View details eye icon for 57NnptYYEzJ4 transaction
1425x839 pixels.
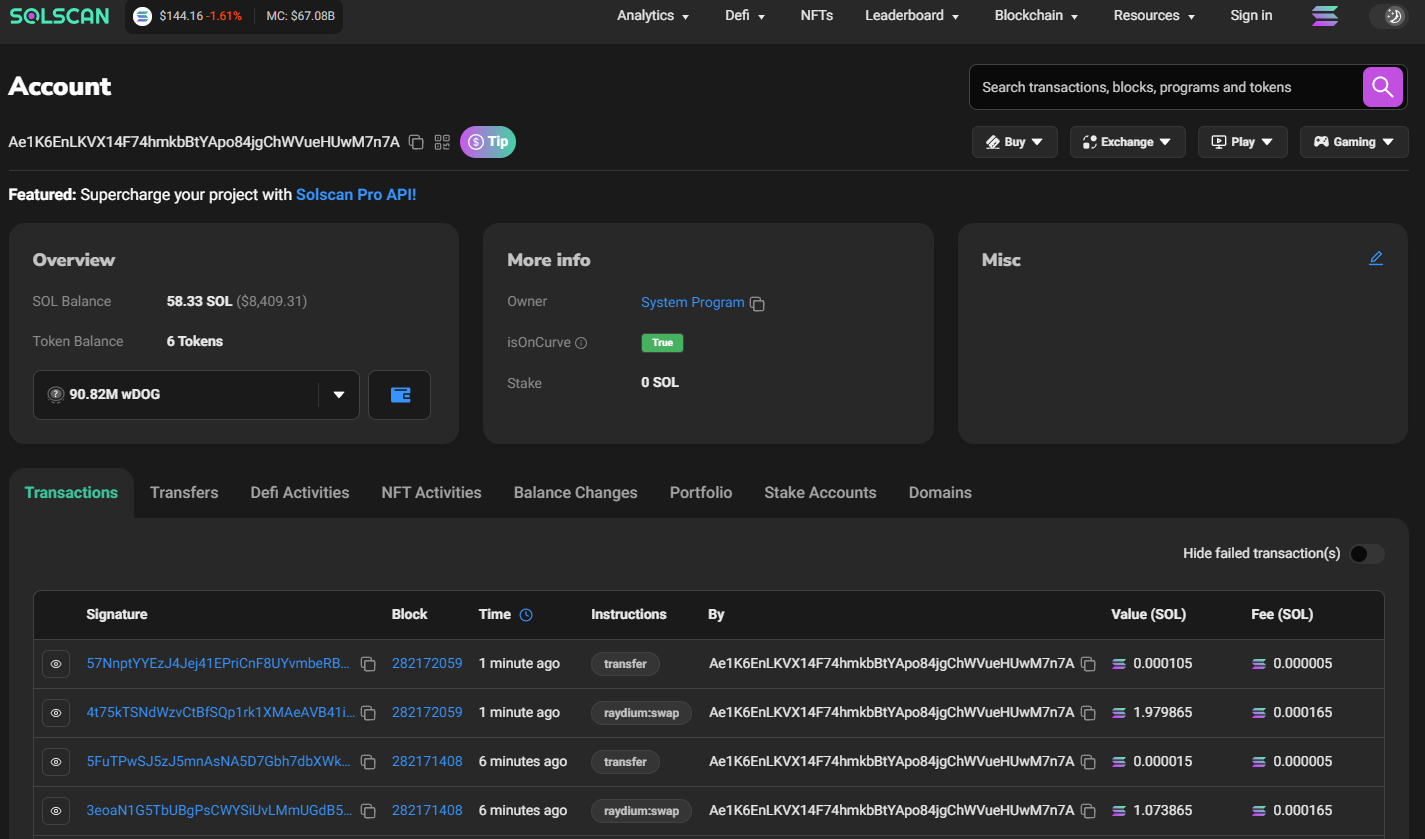point(56,664)
